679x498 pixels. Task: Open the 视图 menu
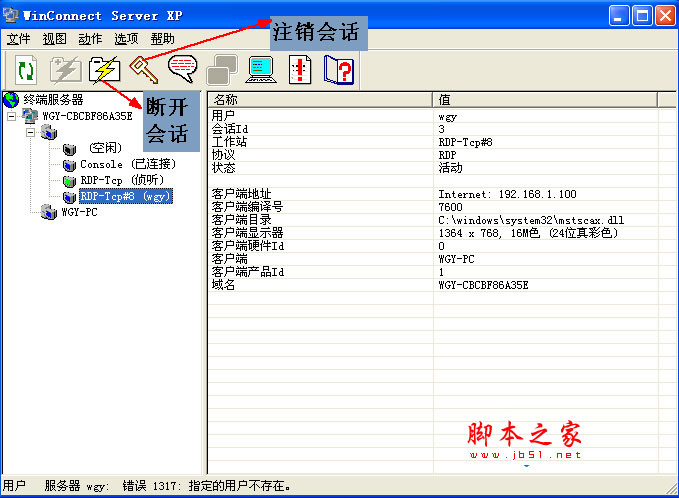click(x=55, y=39)
